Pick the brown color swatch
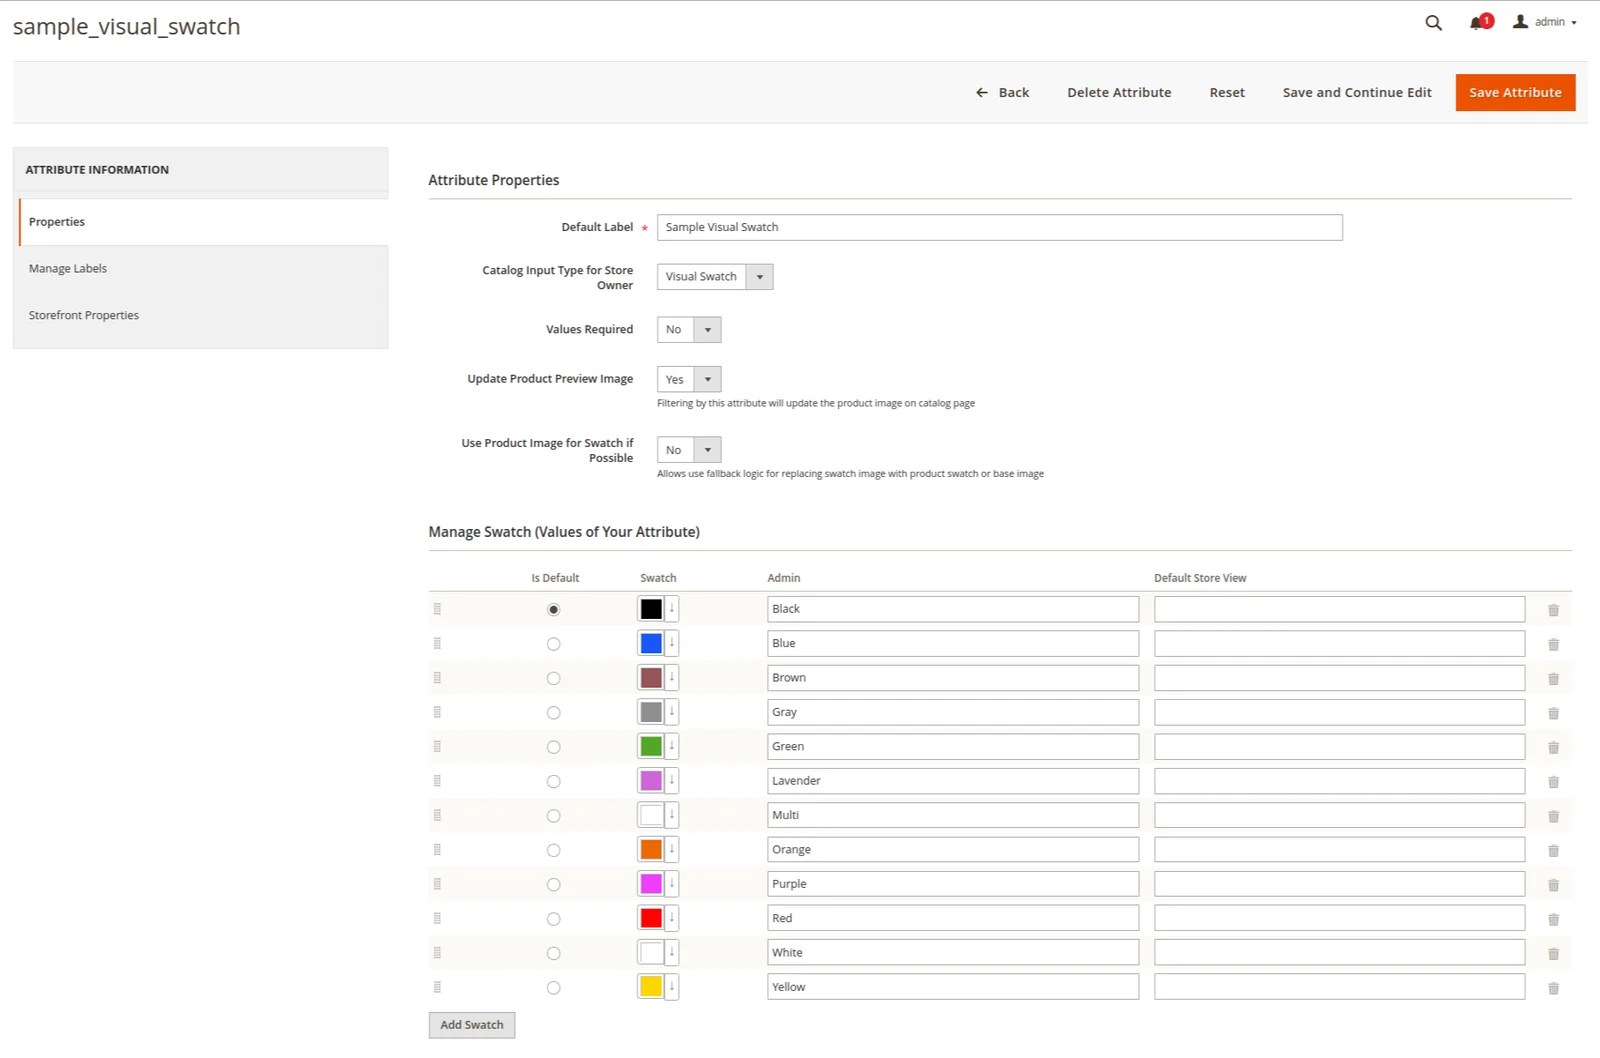Viewport: 1600px width, 1058px height. click(651, 678)
